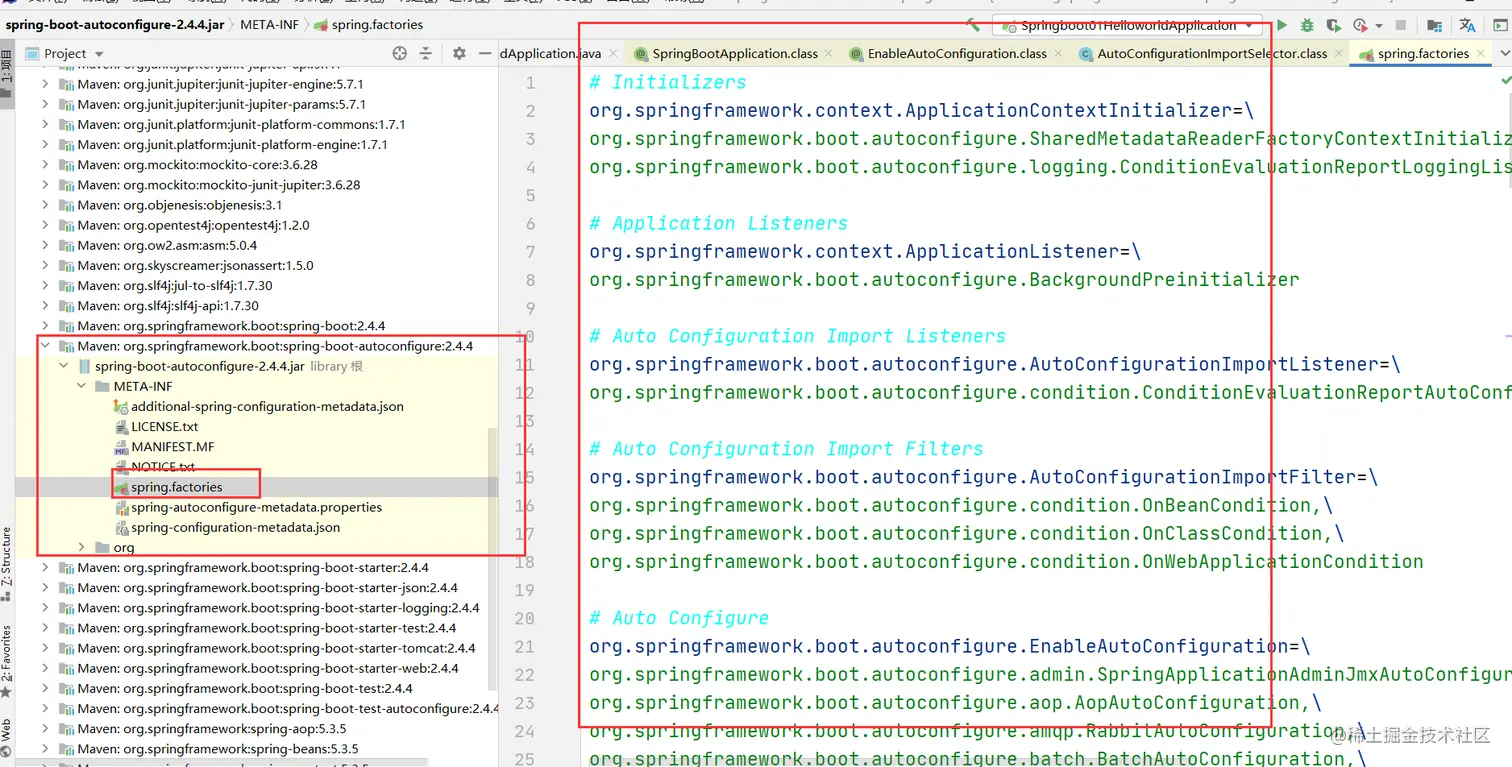Image resolution: width=1512 pixels, height=767 pixels.
Task: Click spring.factories in the navigation breadcrumb
Action: pyautogui.click(x=369, y=24)
